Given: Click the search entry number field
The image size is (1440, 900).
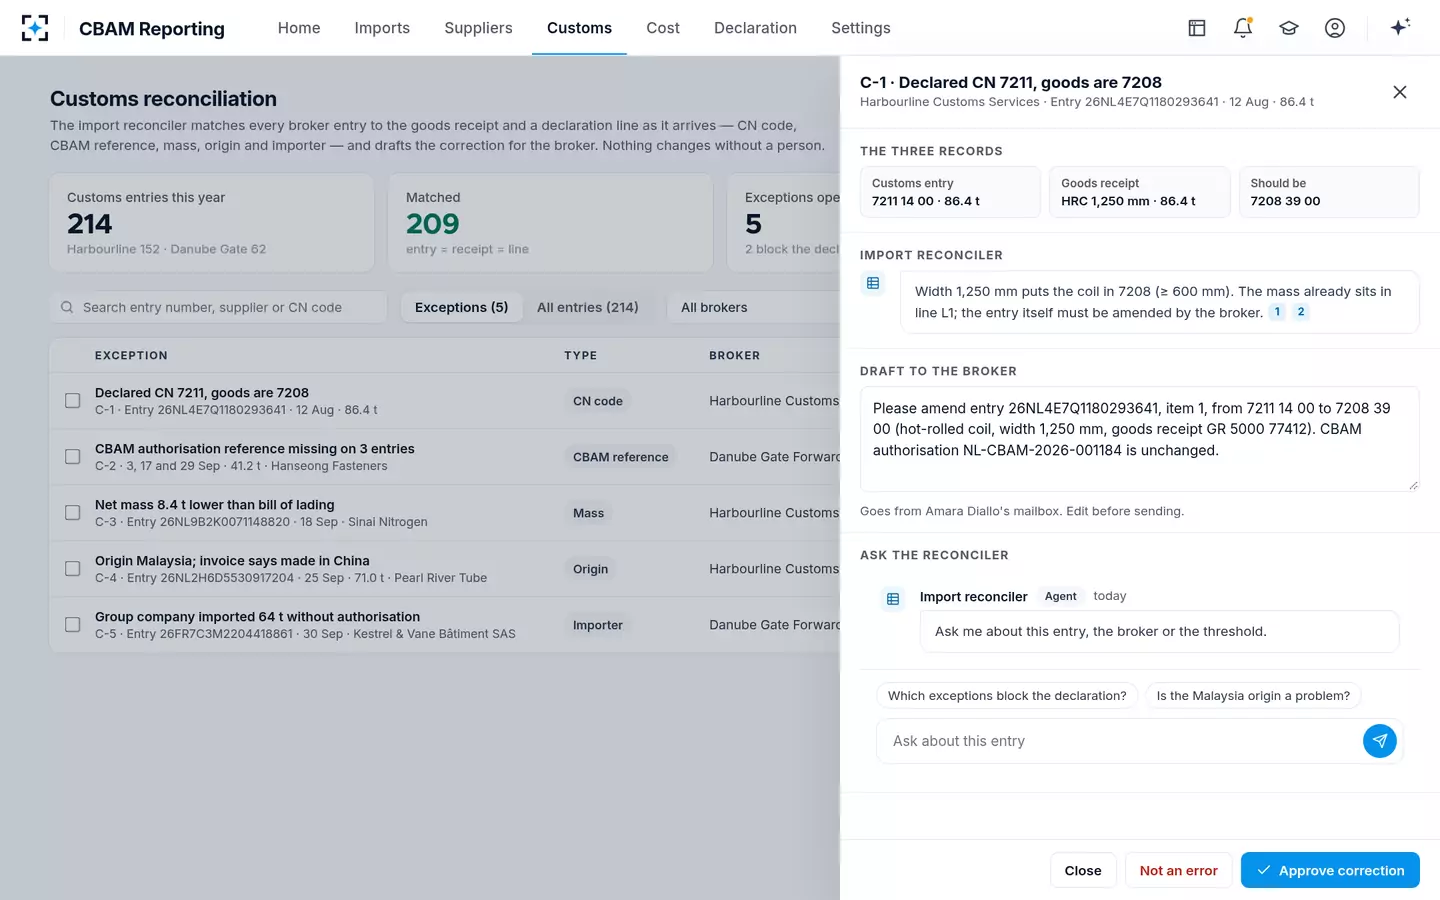Looking at the screenshot, I should pos(218,307).
